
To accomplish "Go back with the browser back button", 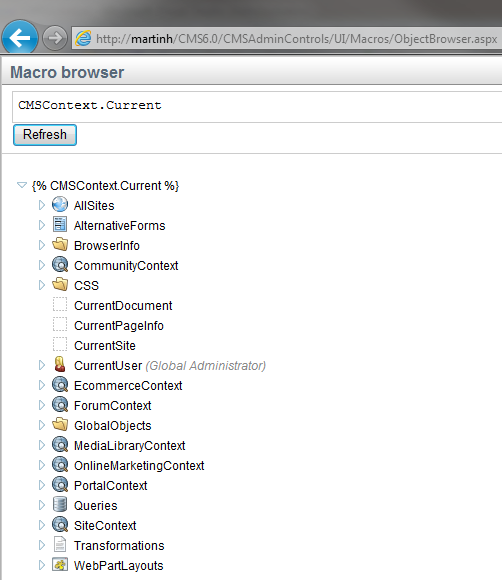I will (x=20, y=37).
